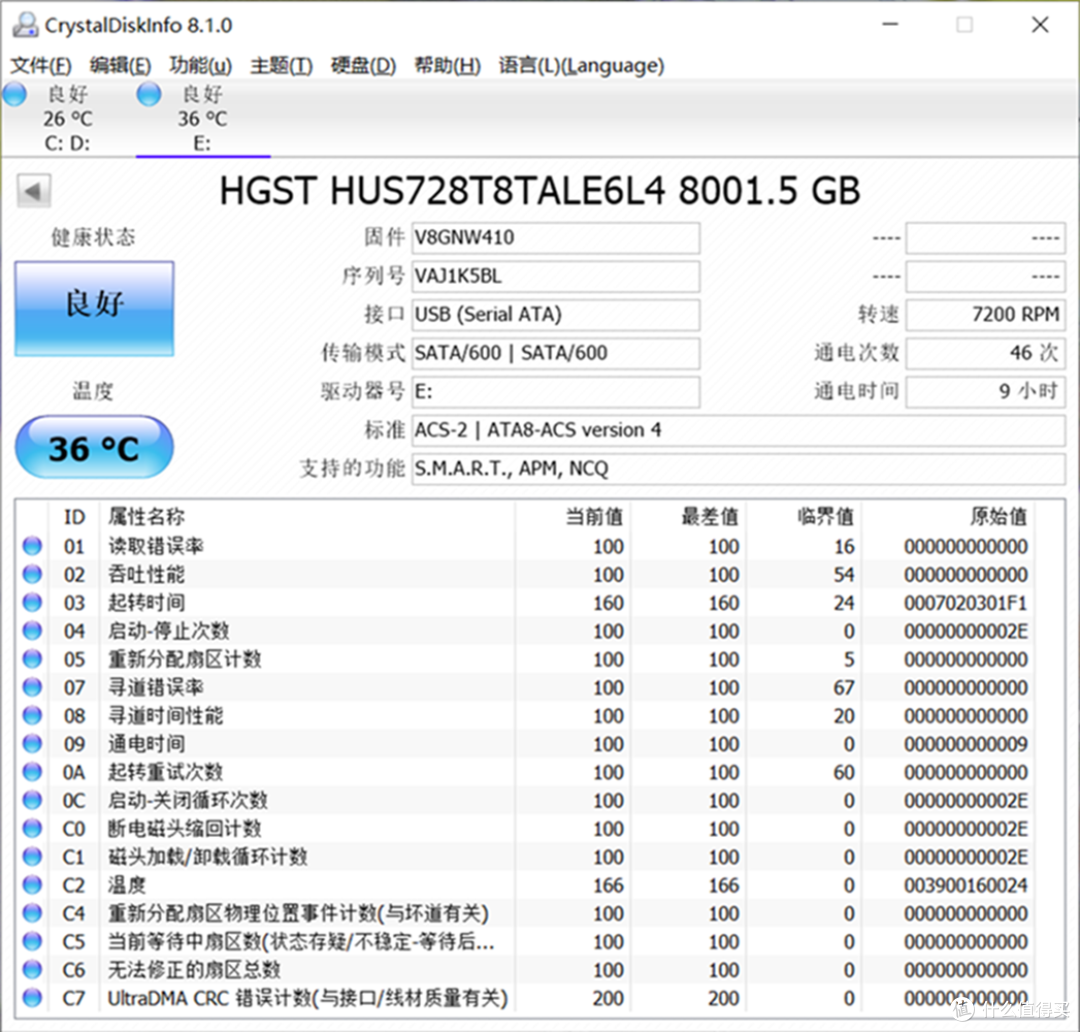The image size is (1080, 1032).
Task: Select the 读取错误率 attribute name
Action: (156, 546)
